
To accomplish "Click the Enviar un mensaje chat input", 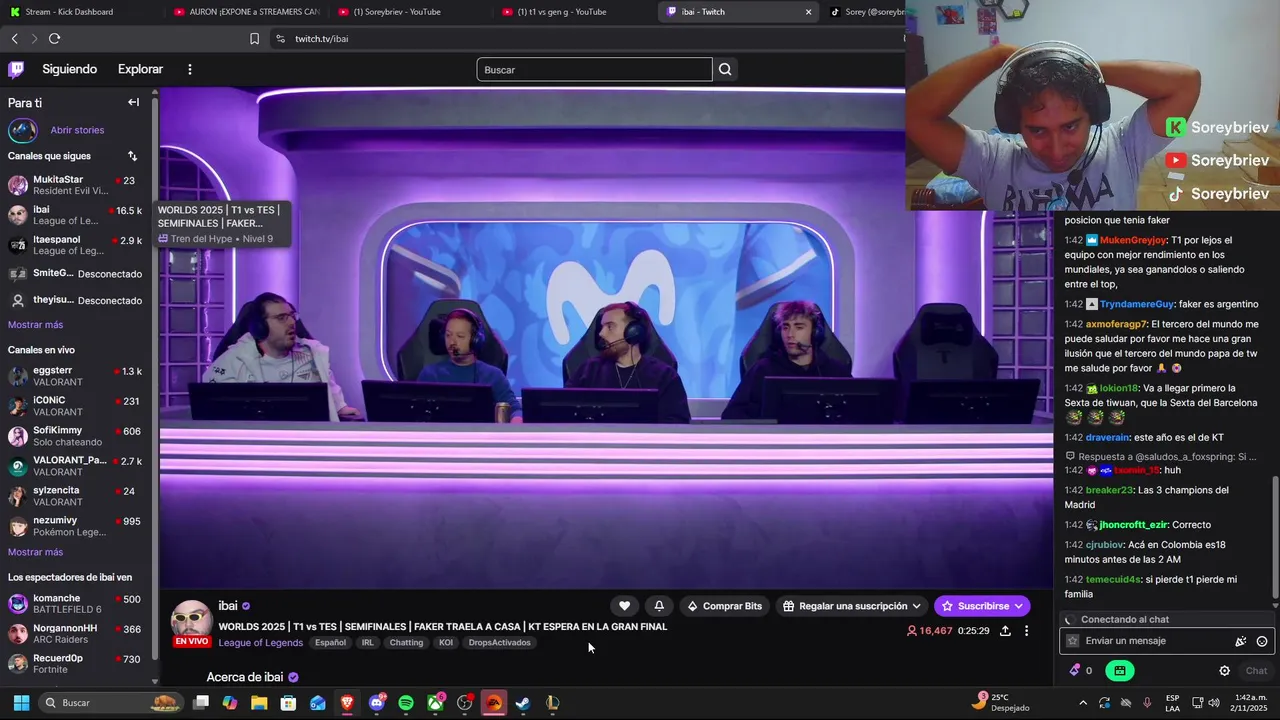I will [1165, 641].
